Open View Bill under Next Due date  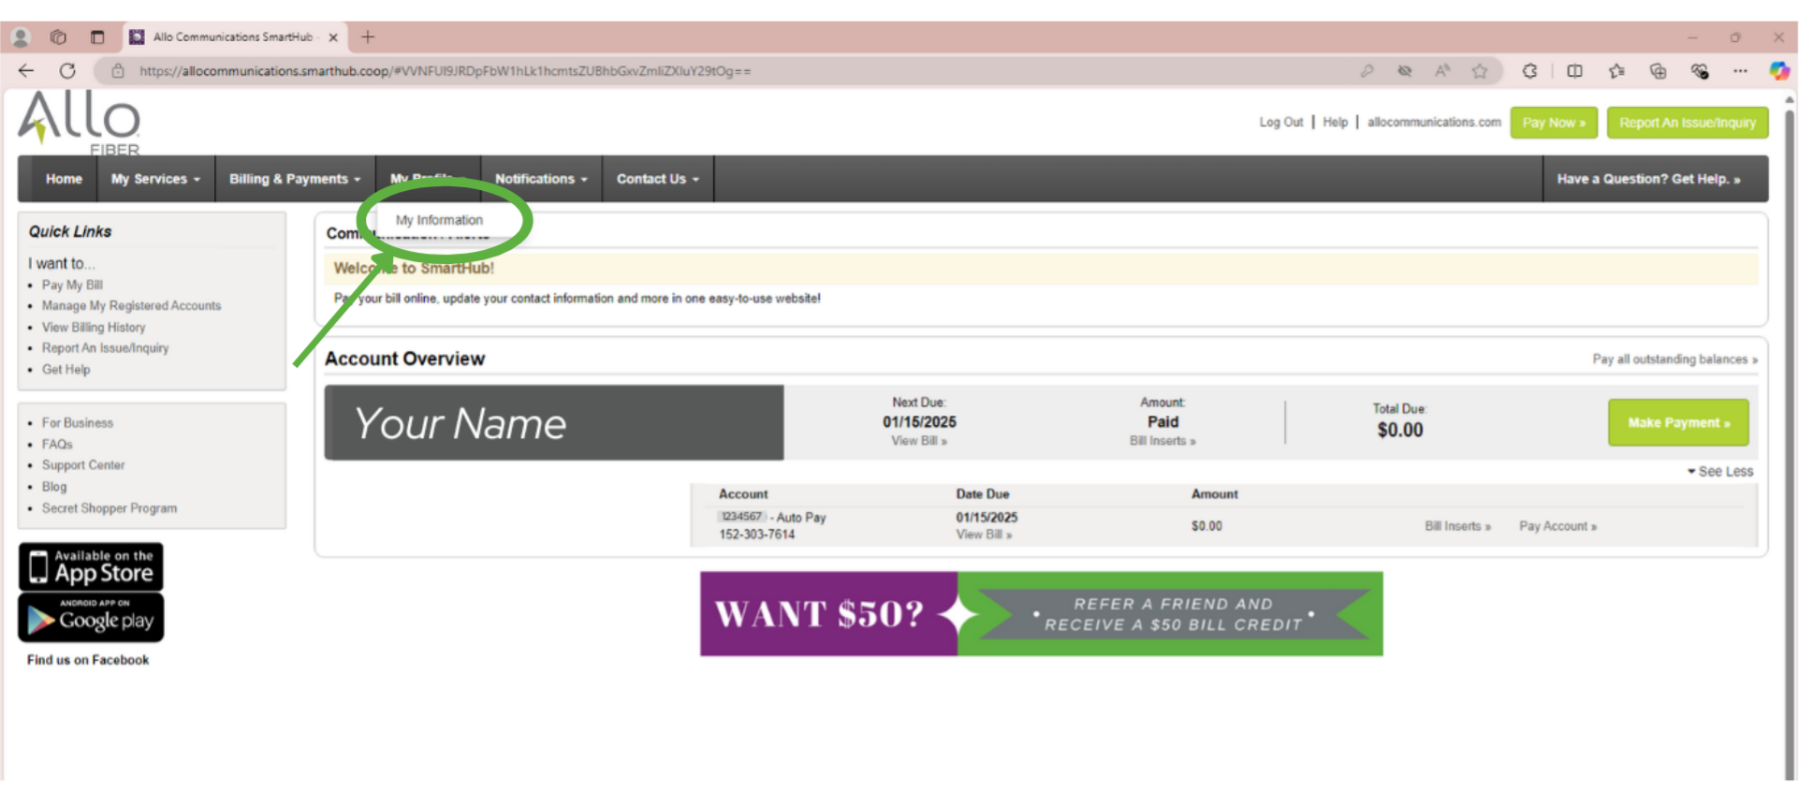click(919, 441)
